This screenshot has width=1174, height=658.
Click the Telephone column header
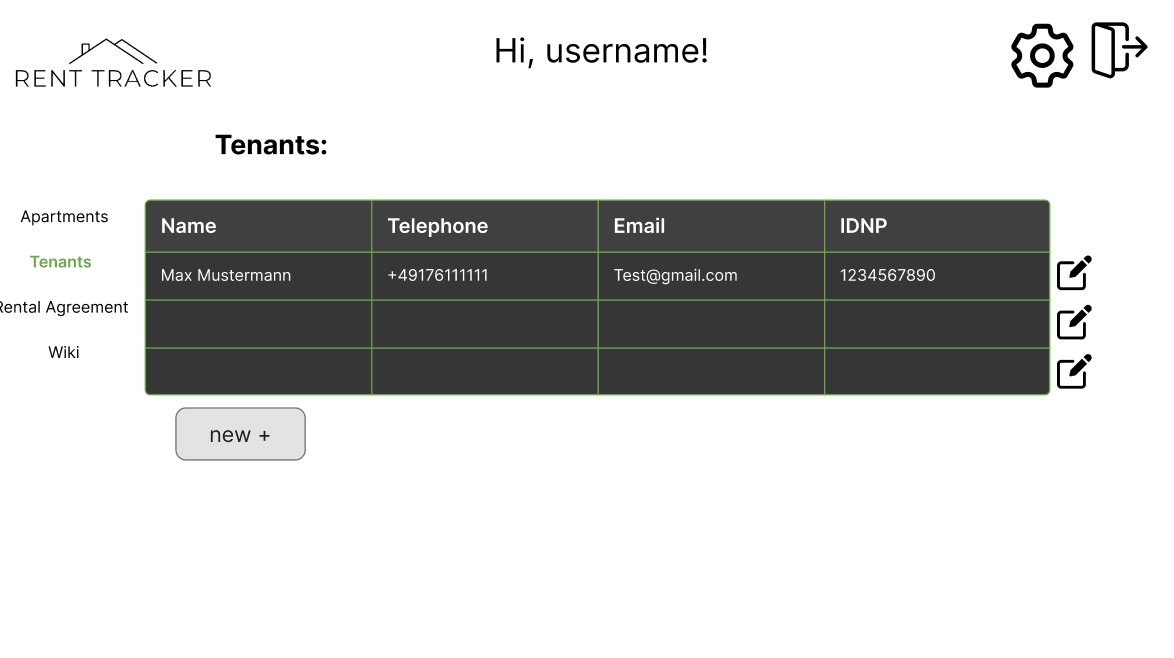click(x=438, y=226)
